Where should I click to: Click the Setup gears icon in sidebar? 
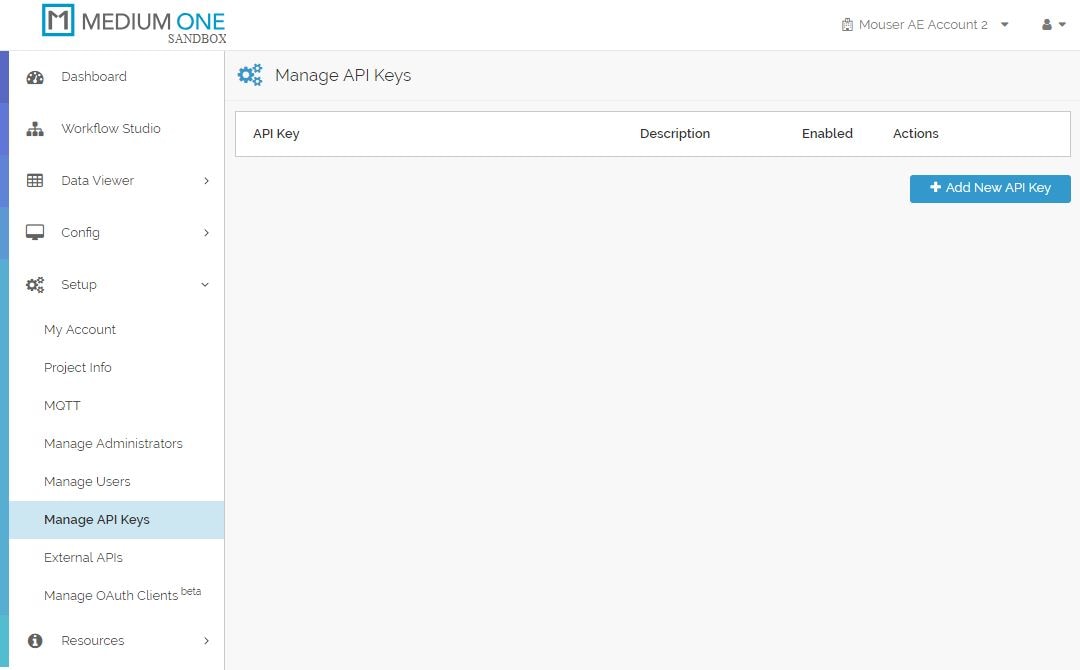(36, 284)
